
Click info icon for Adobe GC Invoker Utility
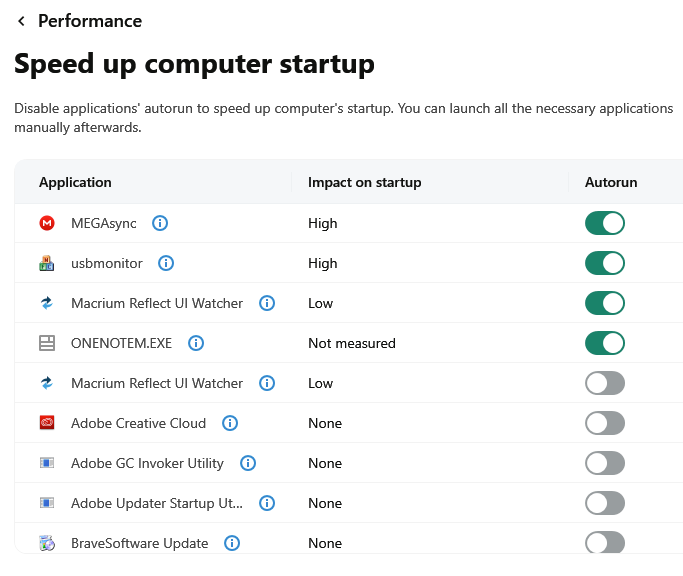[248, 463]
